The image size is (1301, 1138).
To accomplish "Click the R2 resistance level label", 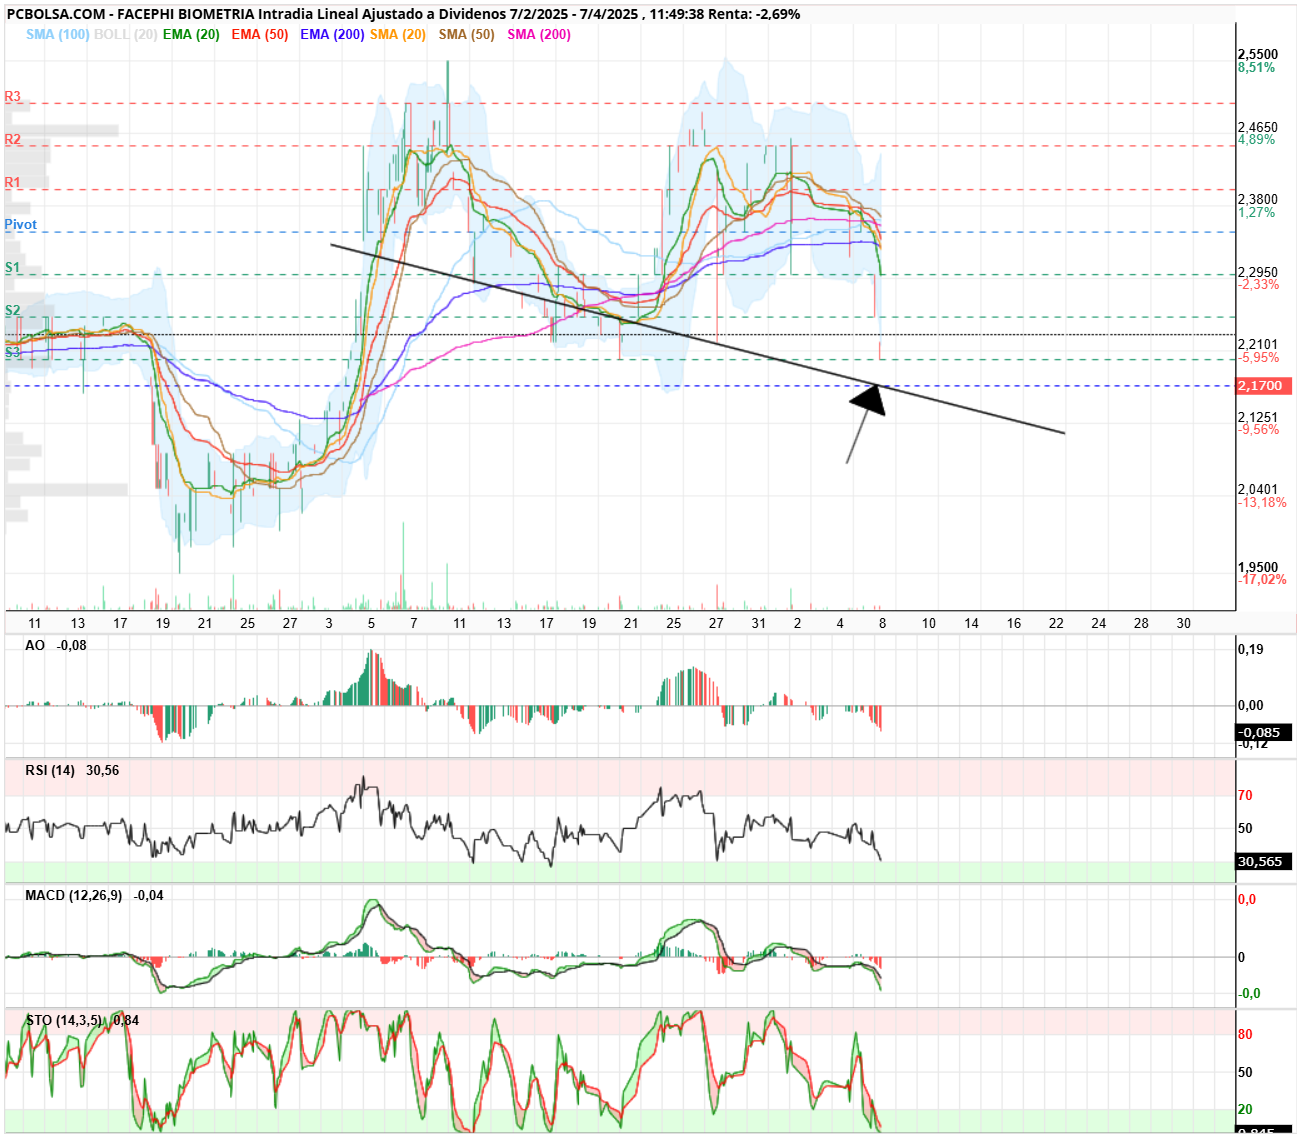I will coord(12,140).
